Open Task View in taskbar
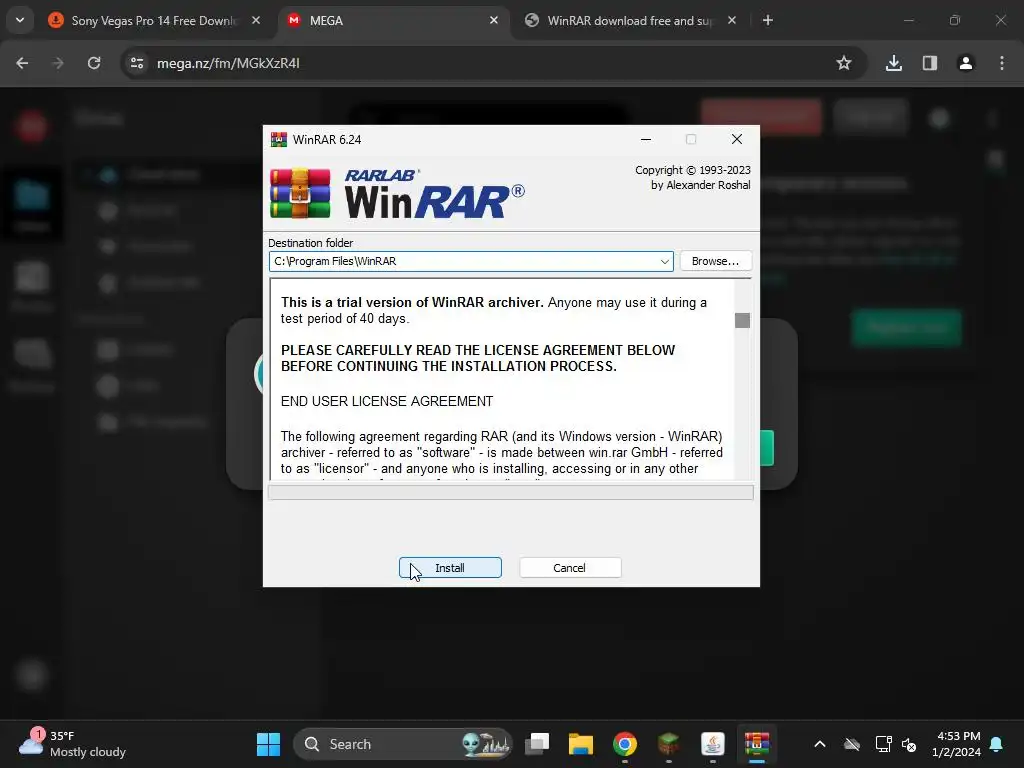 click(x=537, y=744)
